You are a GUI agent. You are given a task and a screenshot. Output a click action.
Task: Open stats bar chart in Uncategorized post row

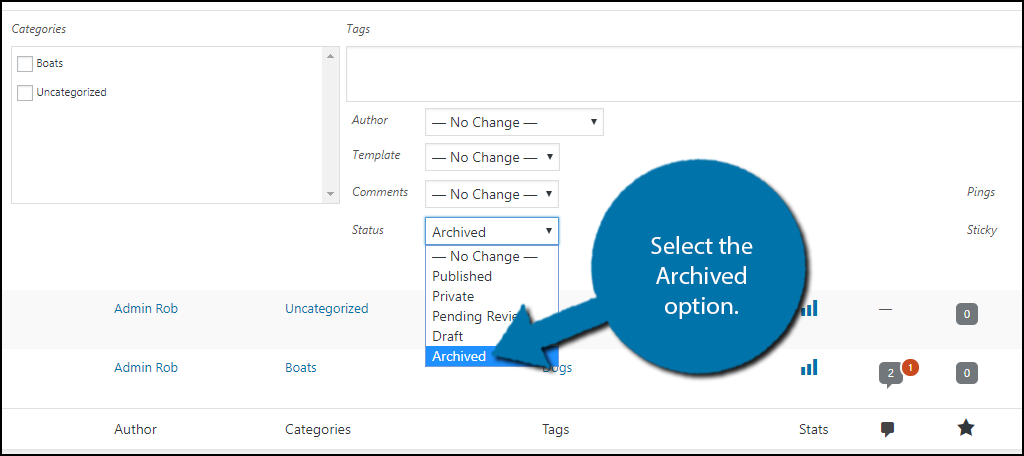click(x=809, y=309)
